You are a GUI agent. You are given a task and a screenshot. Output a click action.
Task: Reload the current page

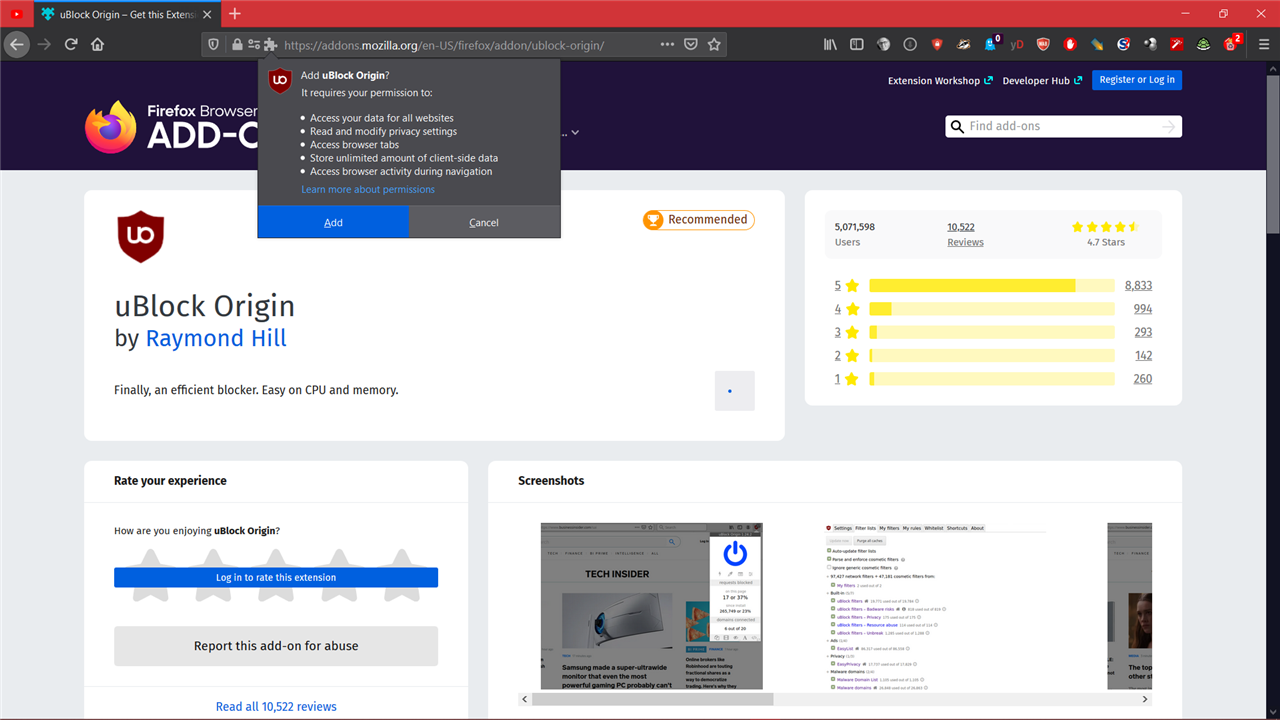pyautogui.click(x=71, y=44)
